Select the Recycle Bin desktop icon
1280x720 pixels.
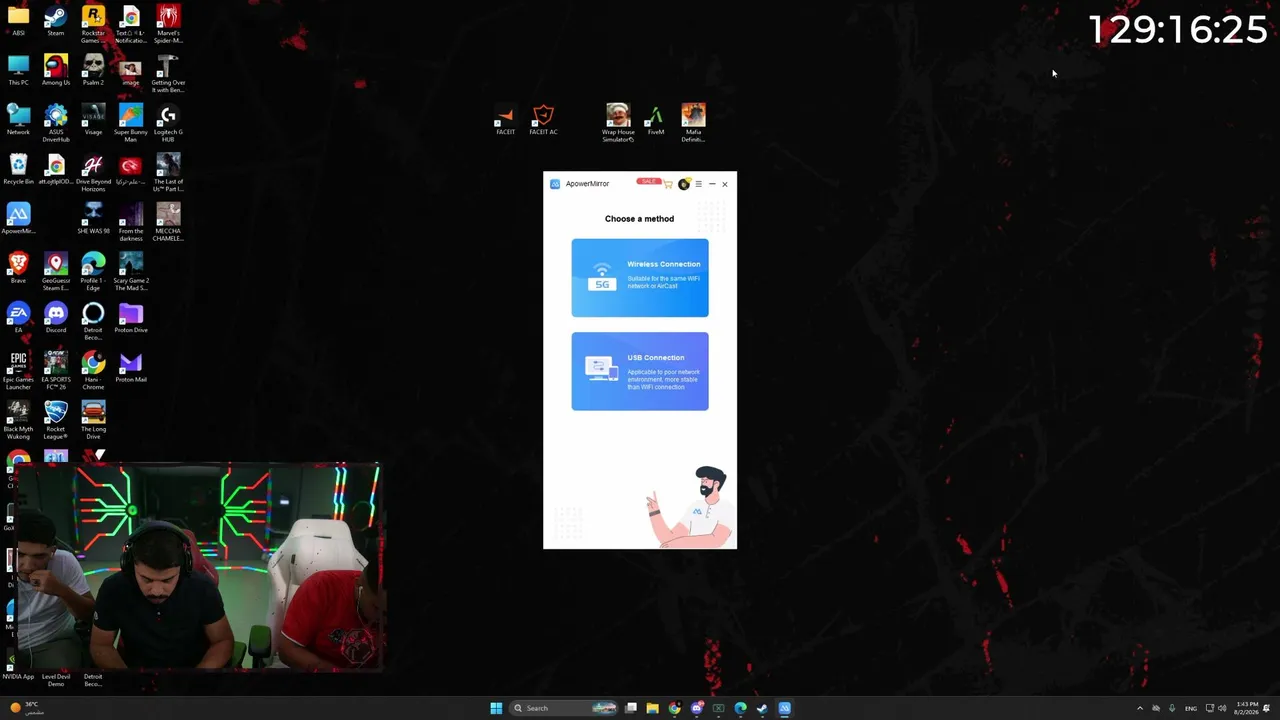18,169
